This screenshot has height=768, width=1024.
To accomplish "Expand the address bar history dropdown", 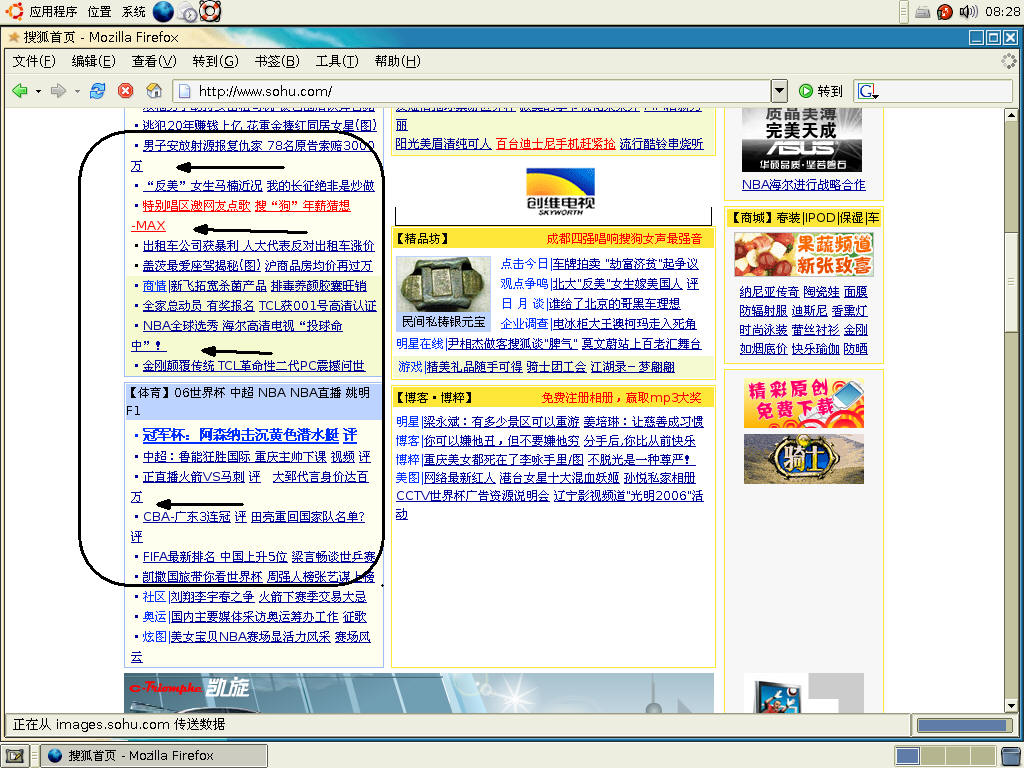I will (779, 91).
